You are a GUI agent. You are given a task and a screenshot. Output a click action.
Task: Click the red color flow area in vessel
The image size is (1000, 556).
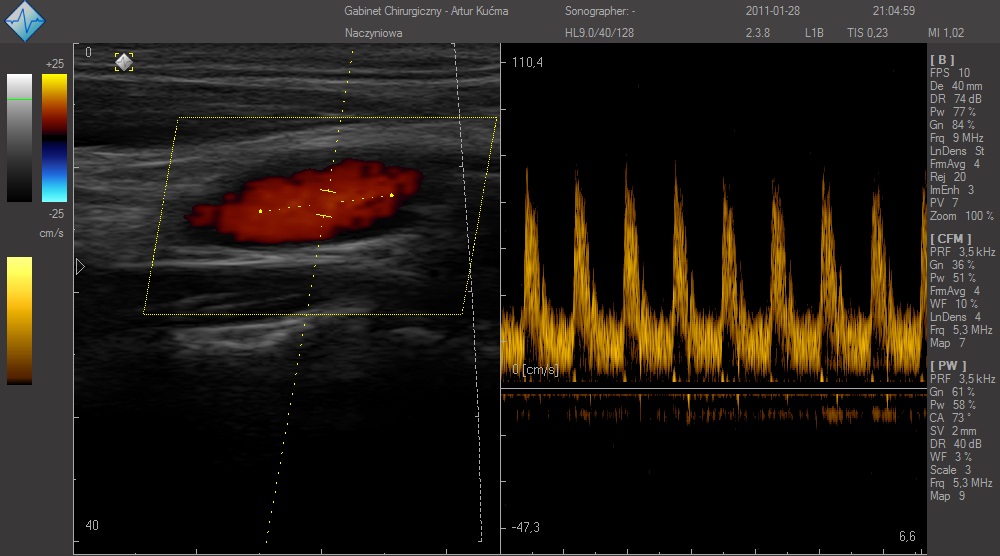[x=305, y=202]
